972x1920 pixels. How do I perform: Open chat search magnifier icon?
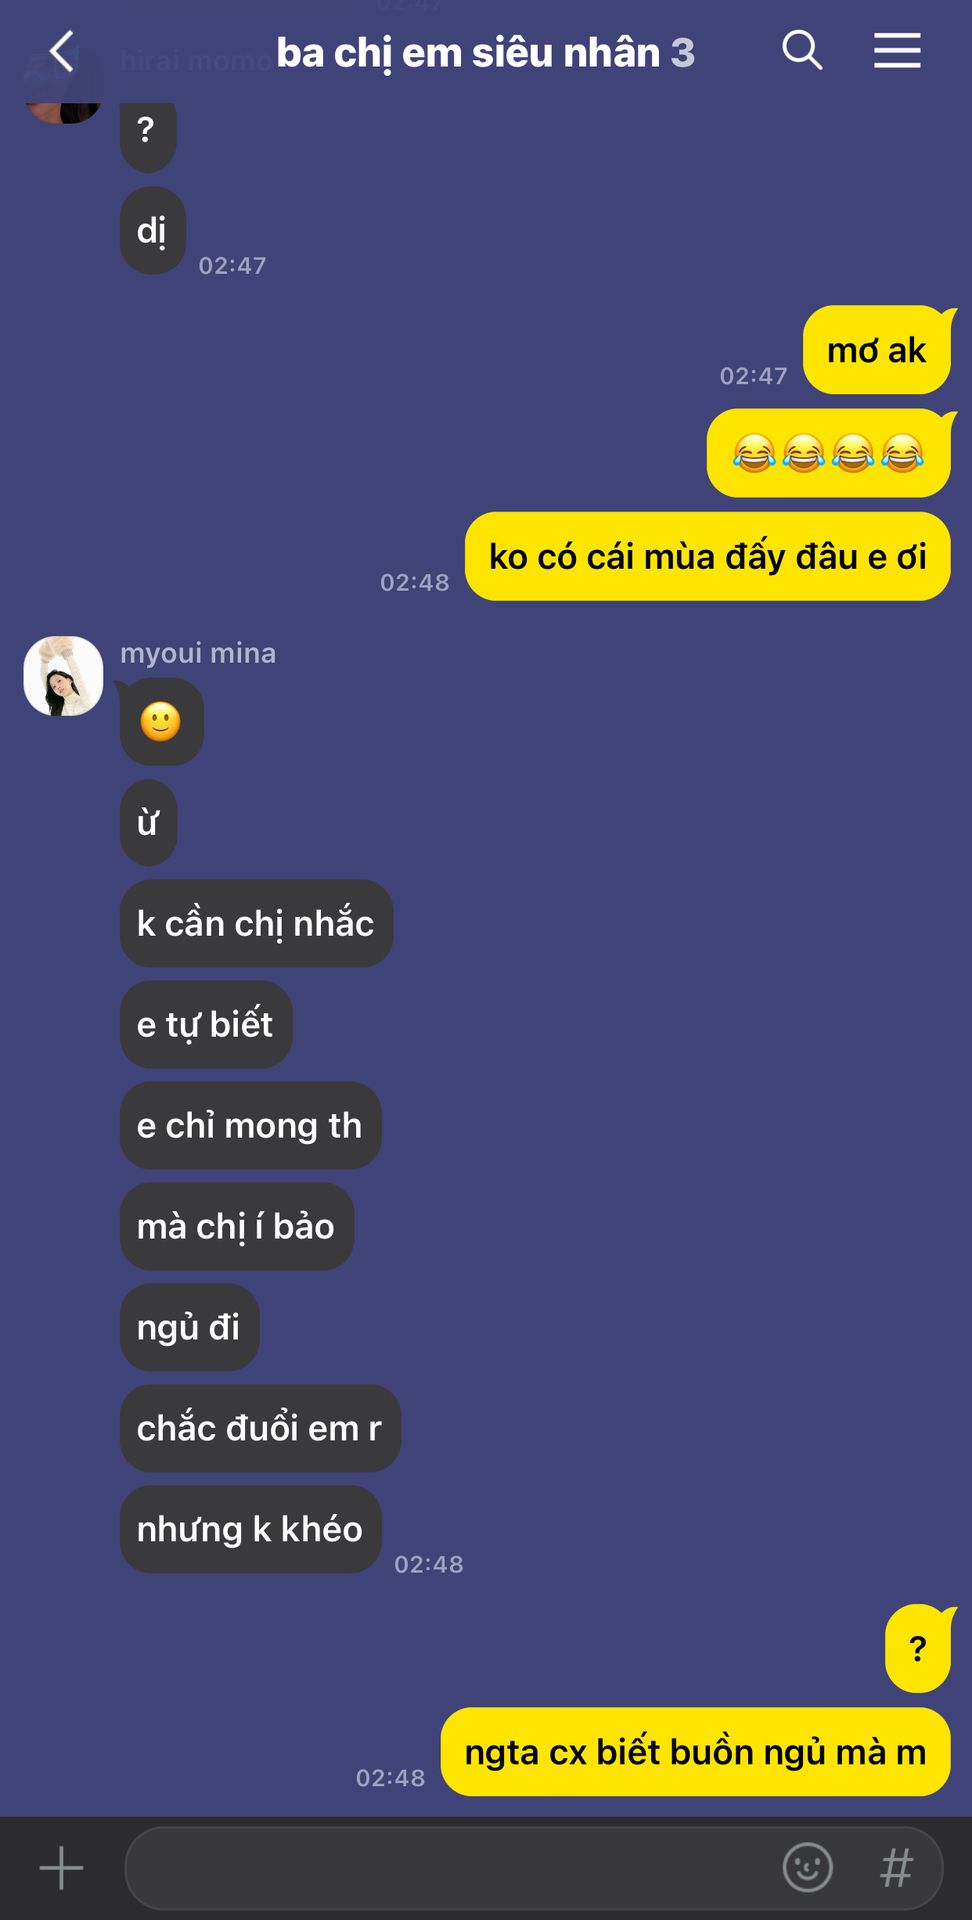pyautogui.click(x=802, y=50)
